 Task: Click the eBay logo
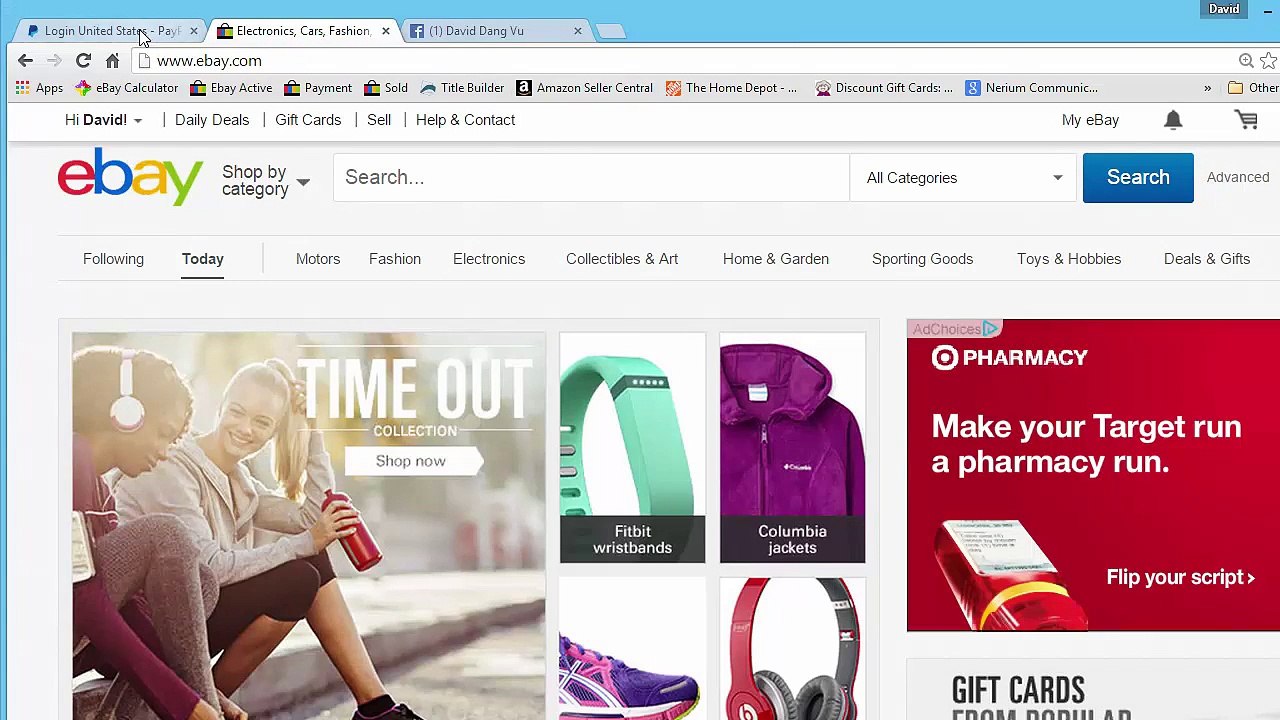pos(130,177)
